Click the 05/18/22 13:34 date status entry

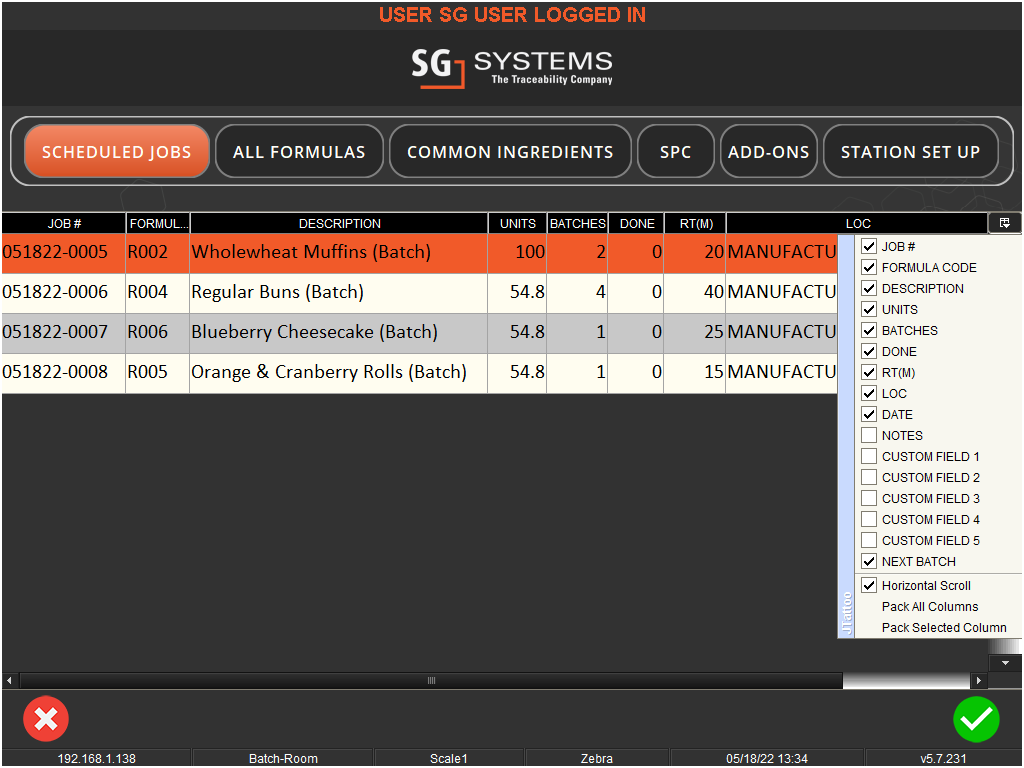[767, 758]
